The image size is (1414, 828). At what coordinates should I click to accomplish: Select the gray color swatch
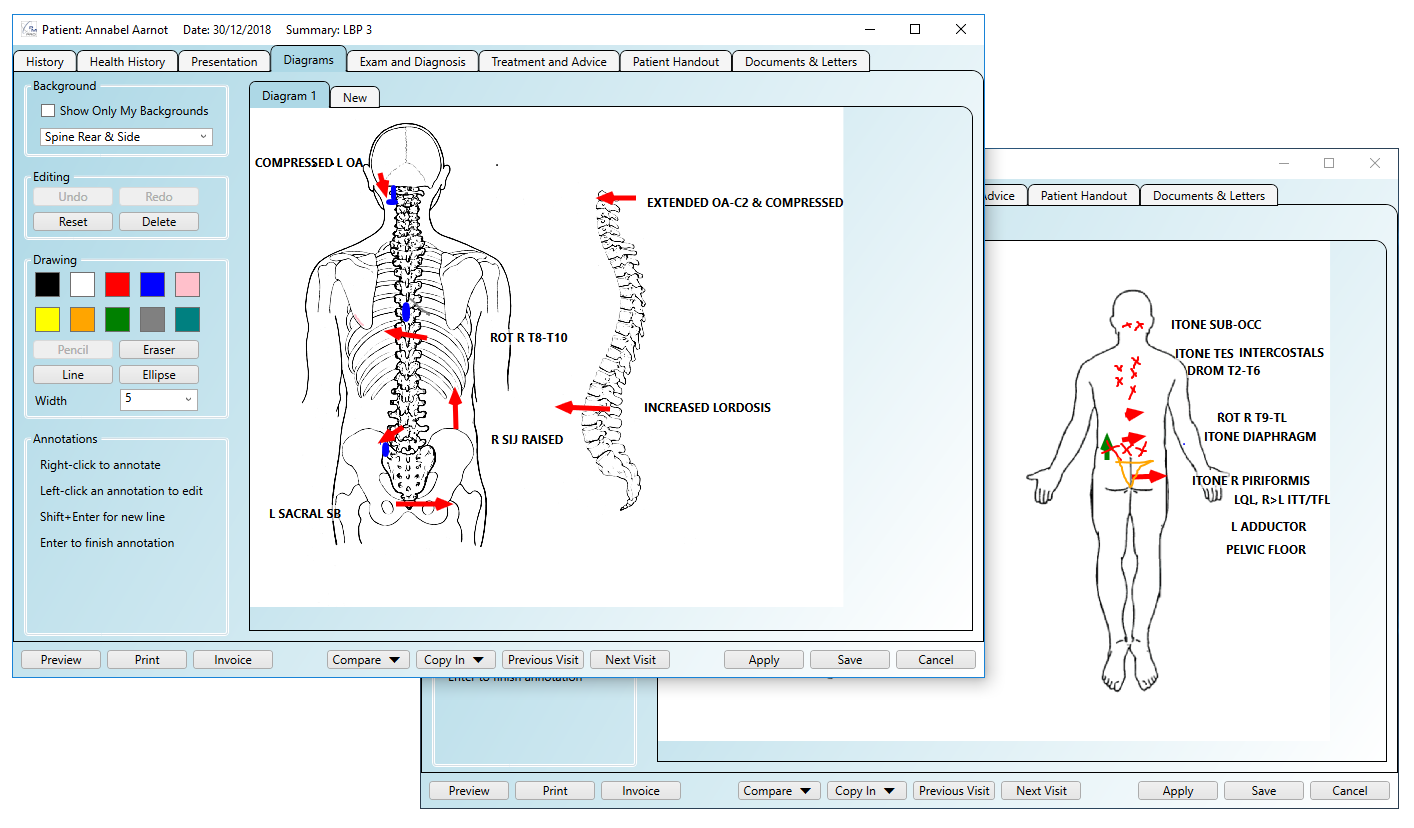click(x=152, y=319)
